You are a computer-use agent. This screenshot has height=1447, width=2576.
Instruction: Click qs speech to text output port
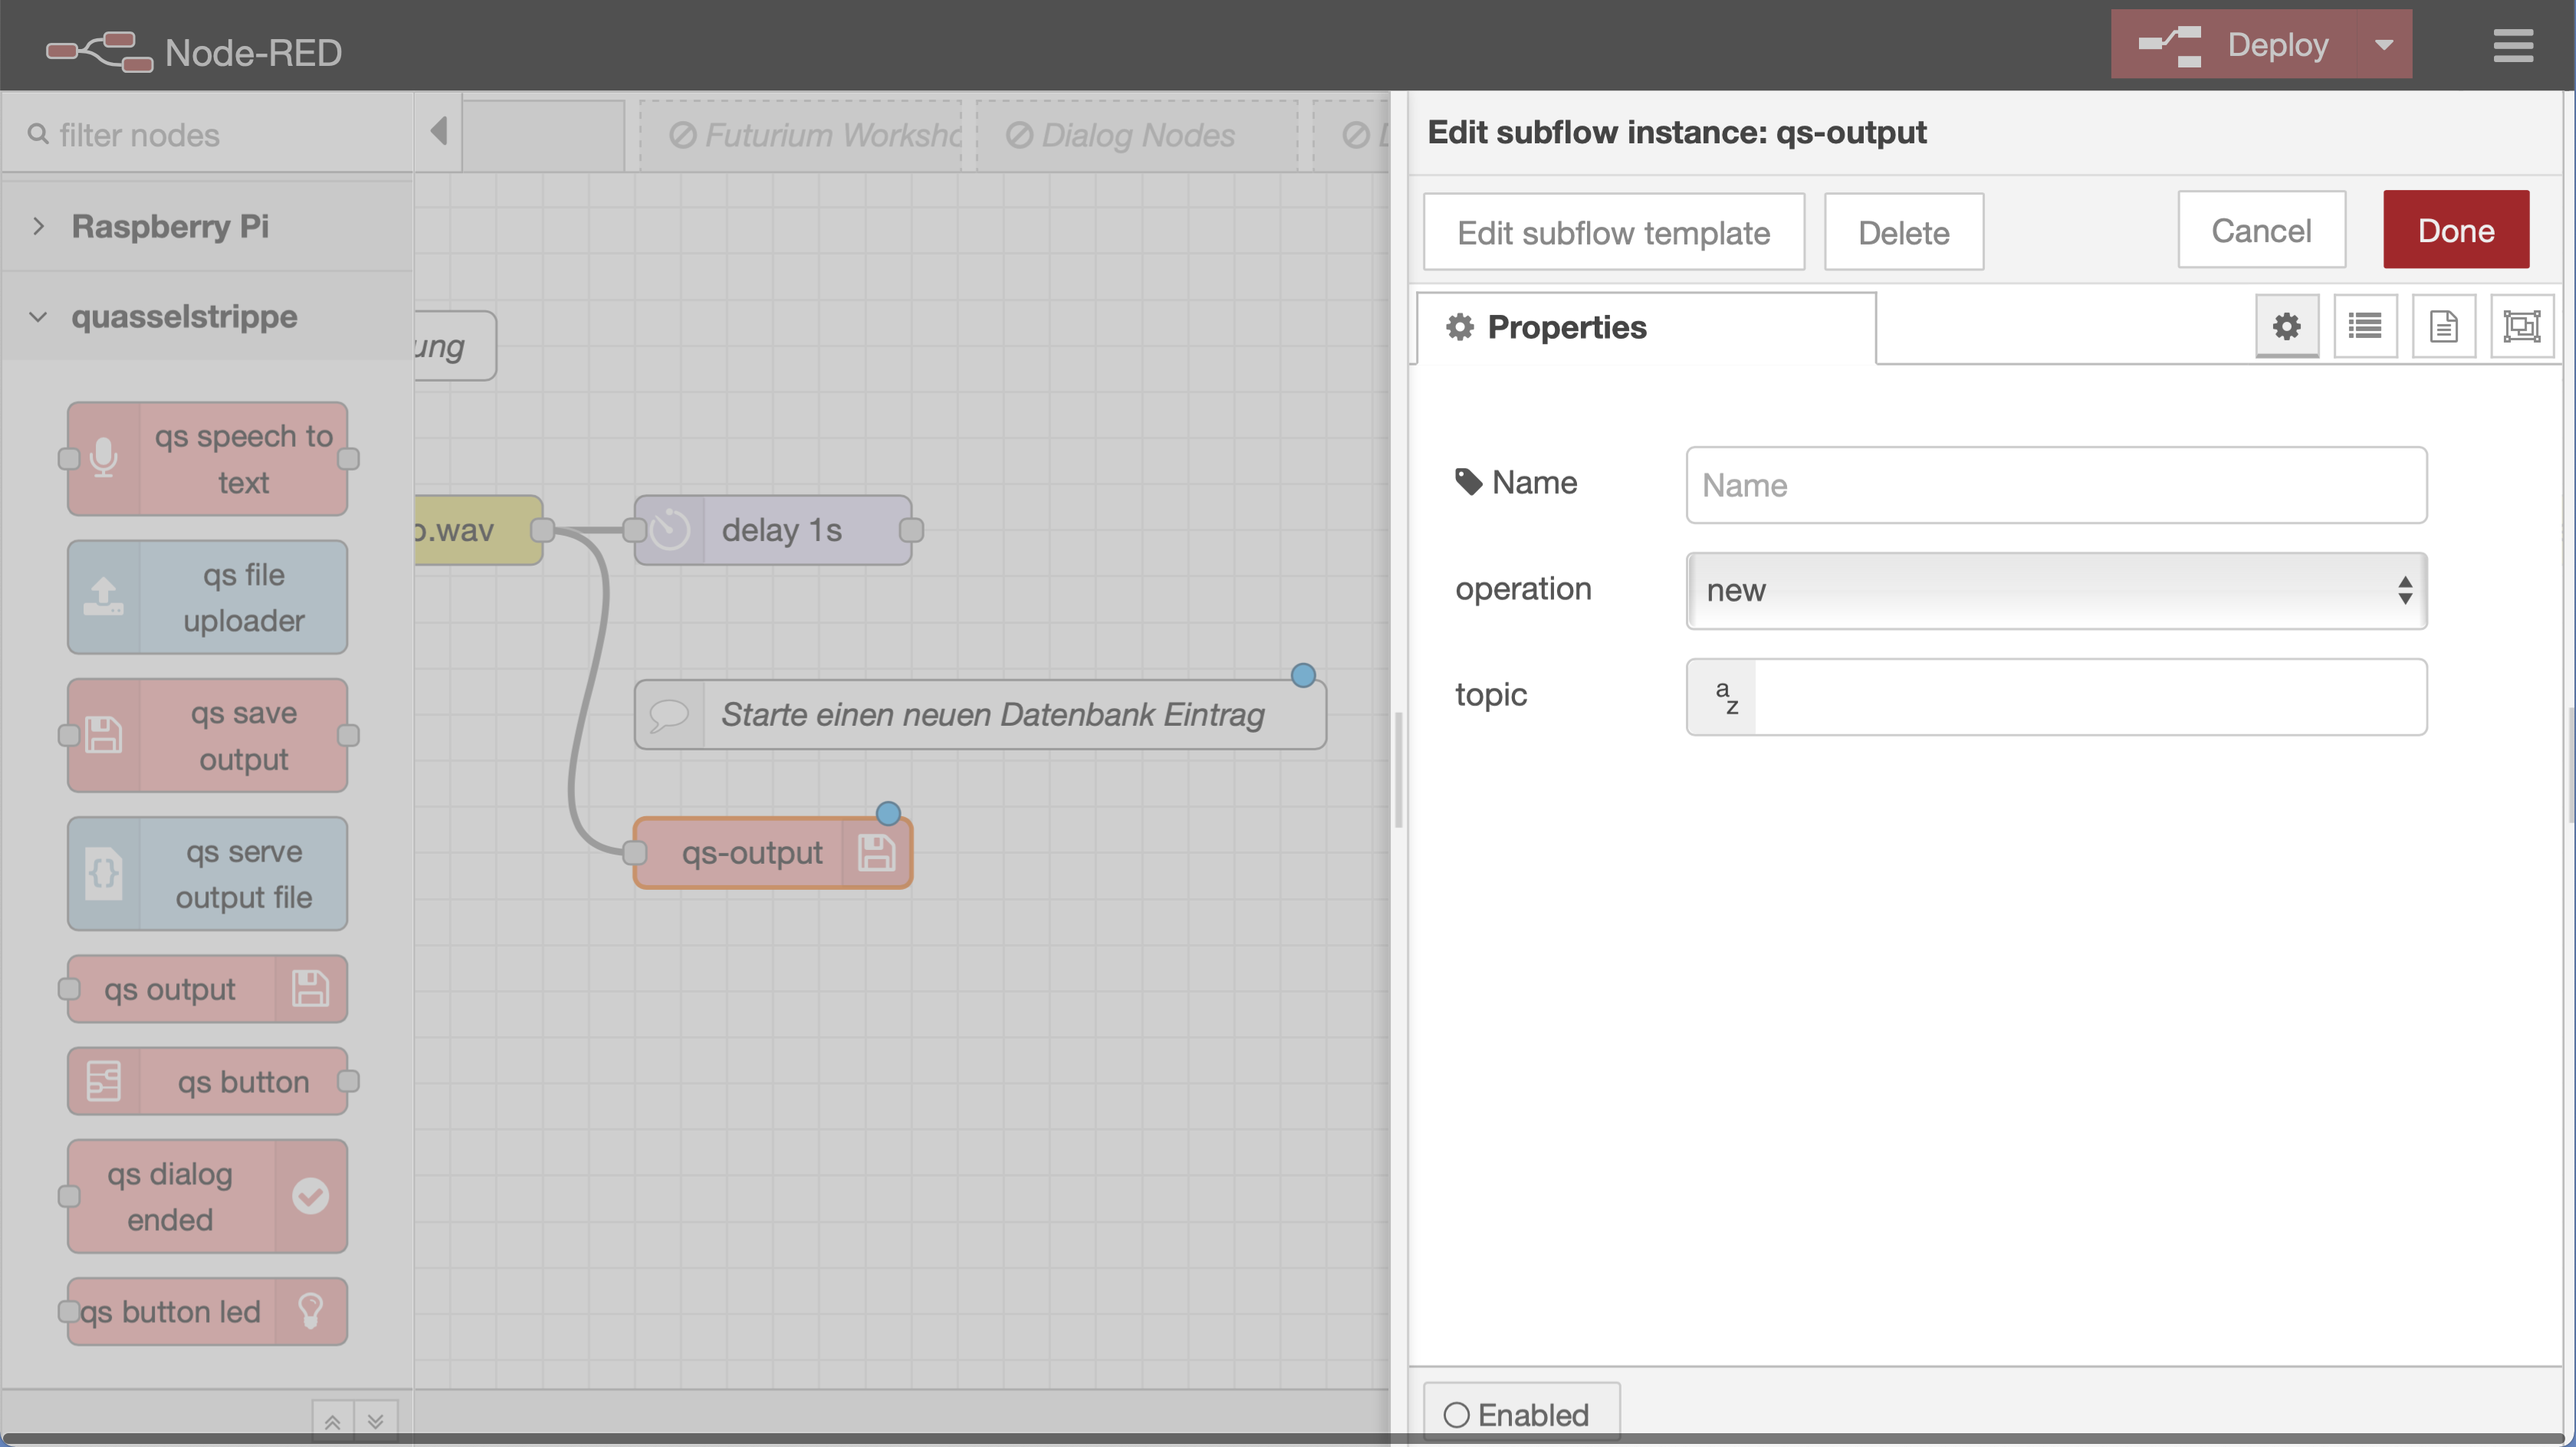(x=348, y=459)
